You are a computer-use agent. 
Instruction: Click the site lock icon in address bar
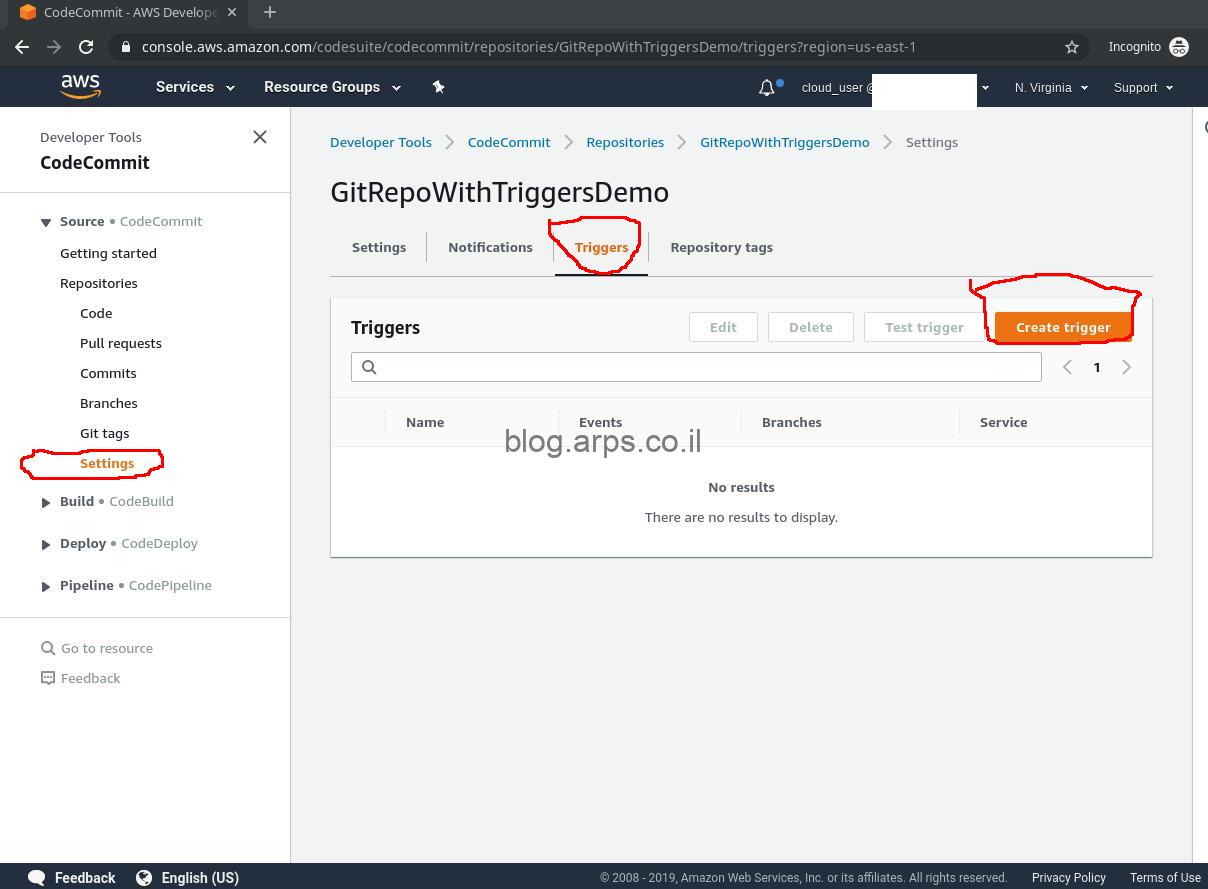(125, 47)
